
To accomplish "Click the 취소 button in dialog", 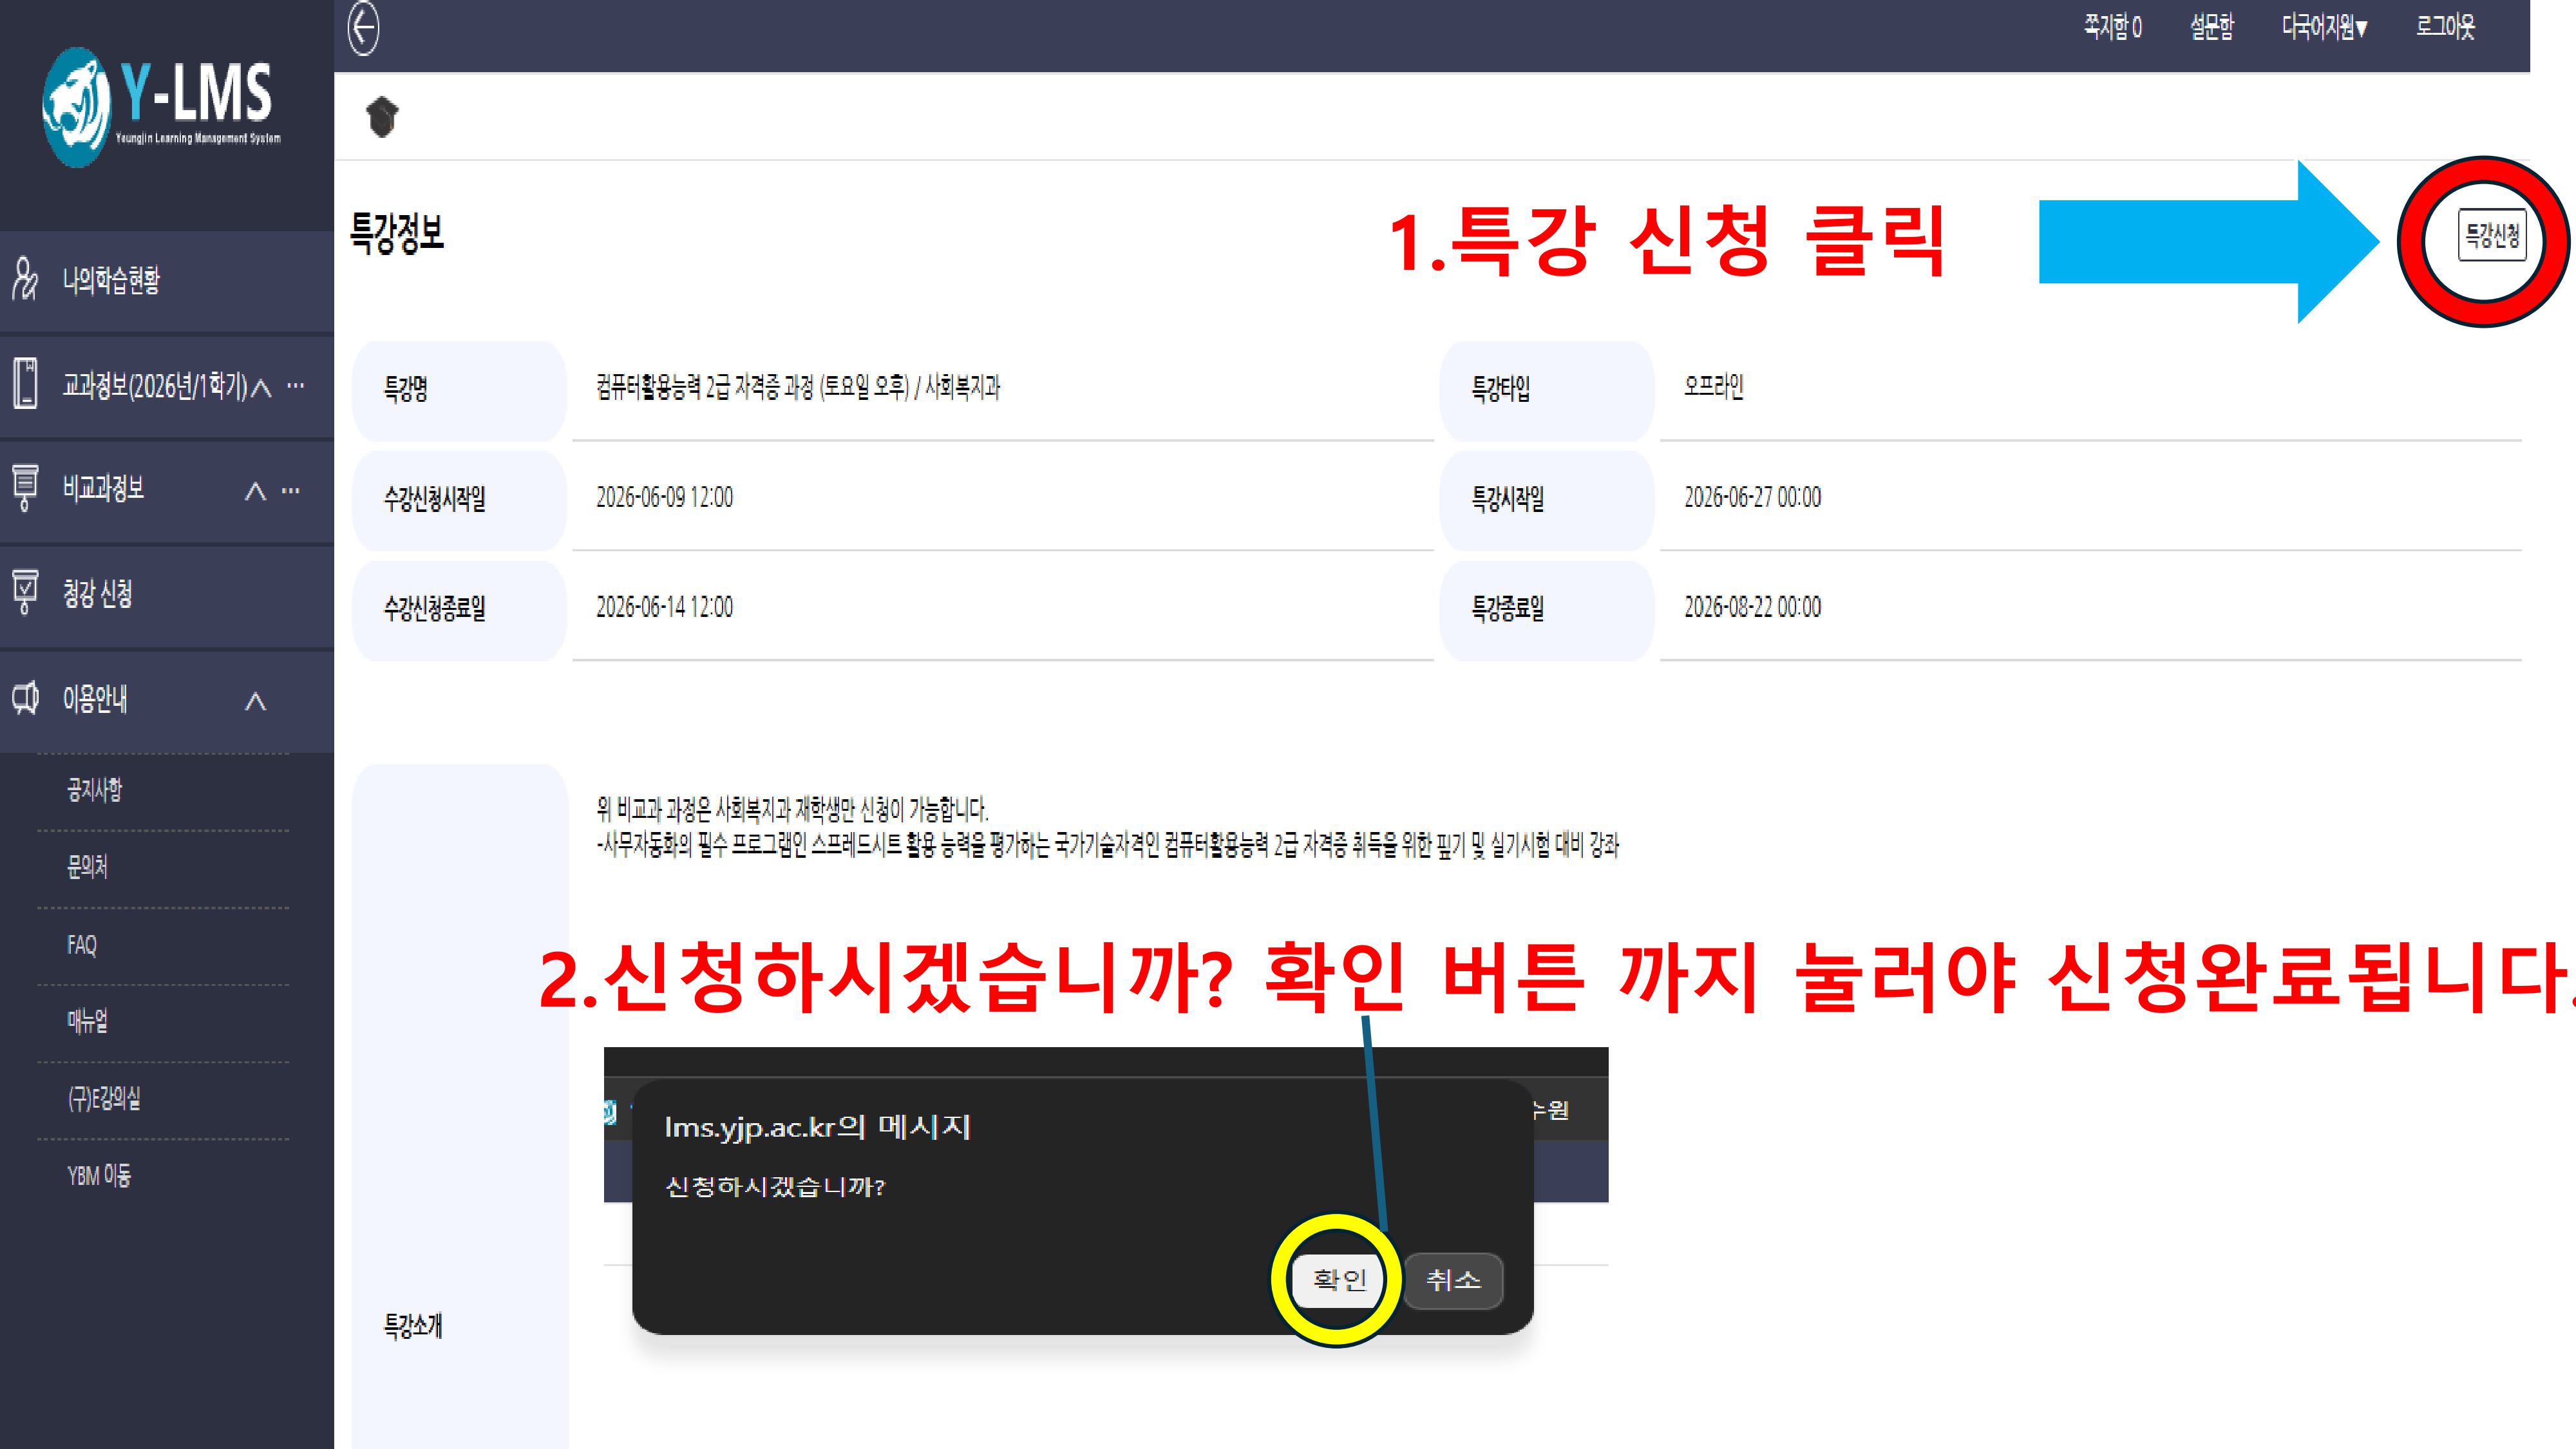I will (1453, 1280).
